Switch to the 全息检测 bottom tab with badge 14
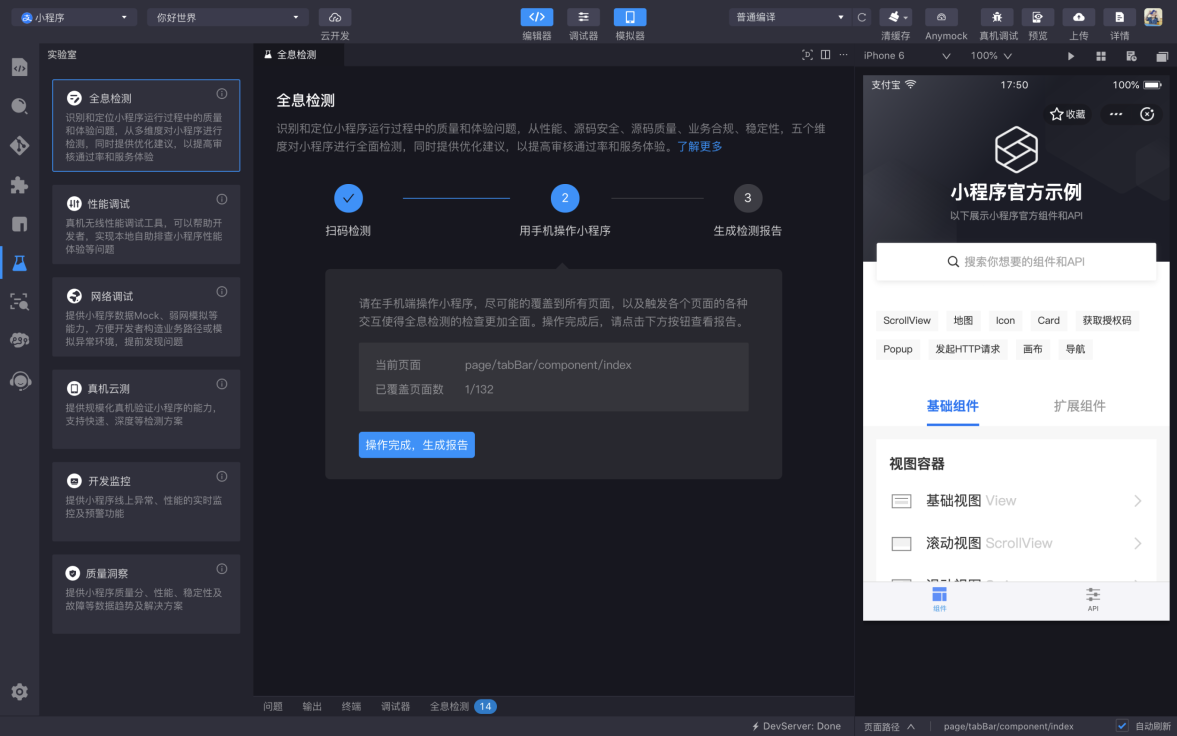The image size is (1177, 736). pyautogui.click(x=463, y=706)
